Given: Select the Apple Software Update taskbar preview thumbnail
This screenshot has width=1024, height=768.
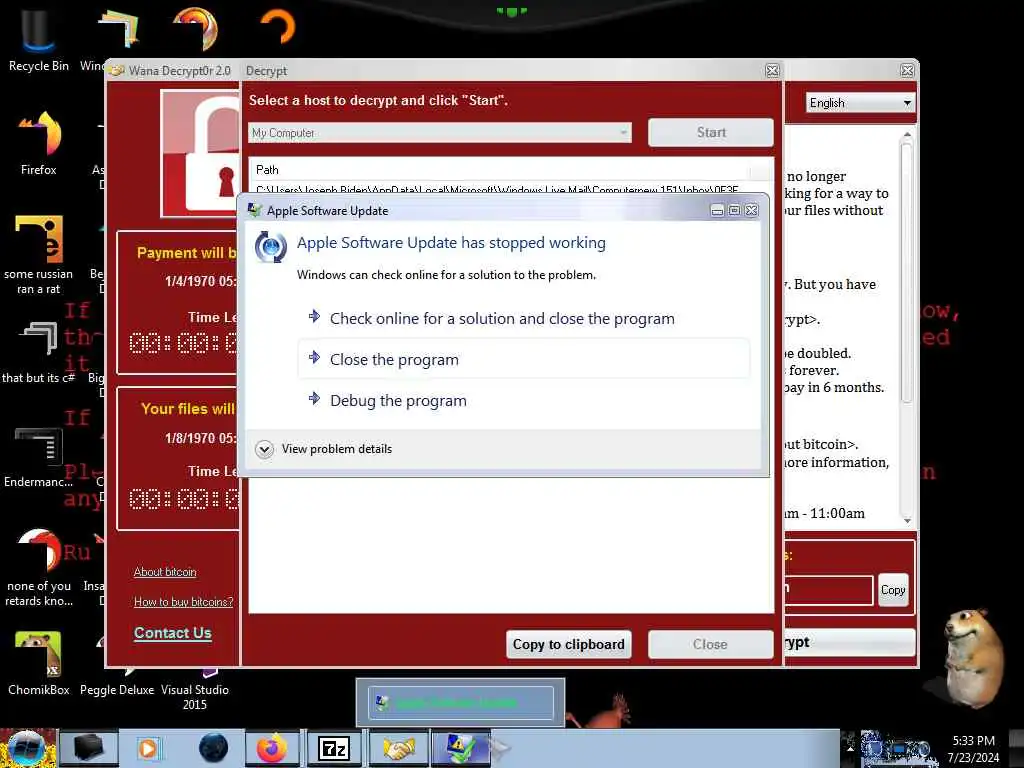Looking at the screenshot, I should point(460,703).
